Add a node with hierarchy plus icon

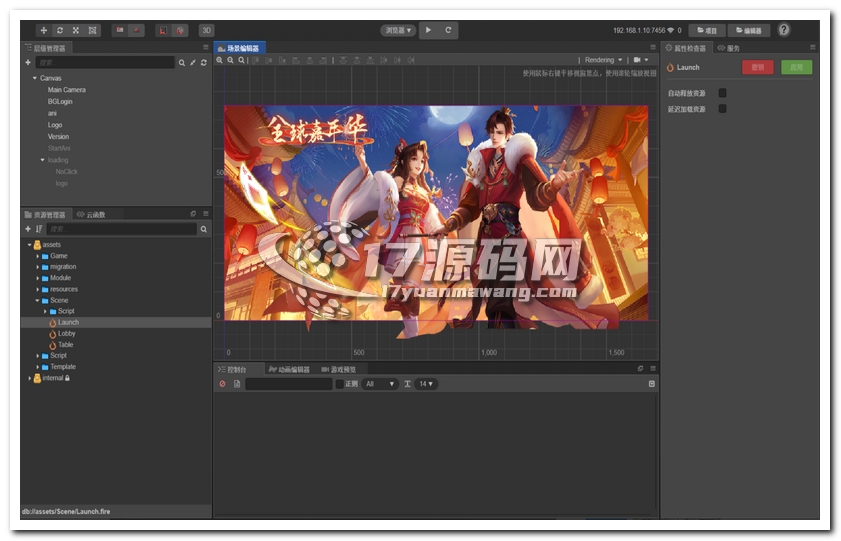click(x=28, y=63)
